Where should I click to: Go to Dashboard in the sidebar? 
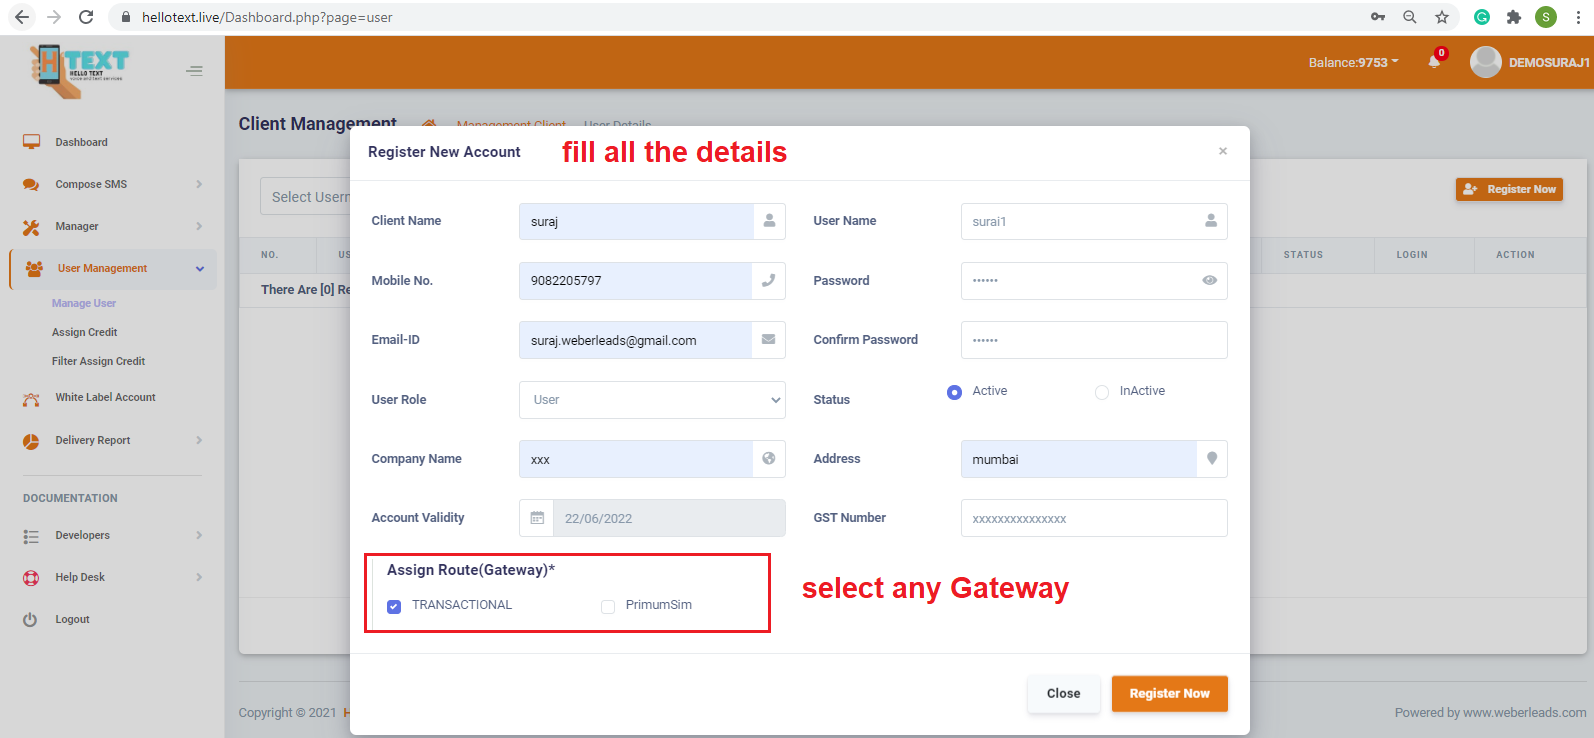pos(81,142)
